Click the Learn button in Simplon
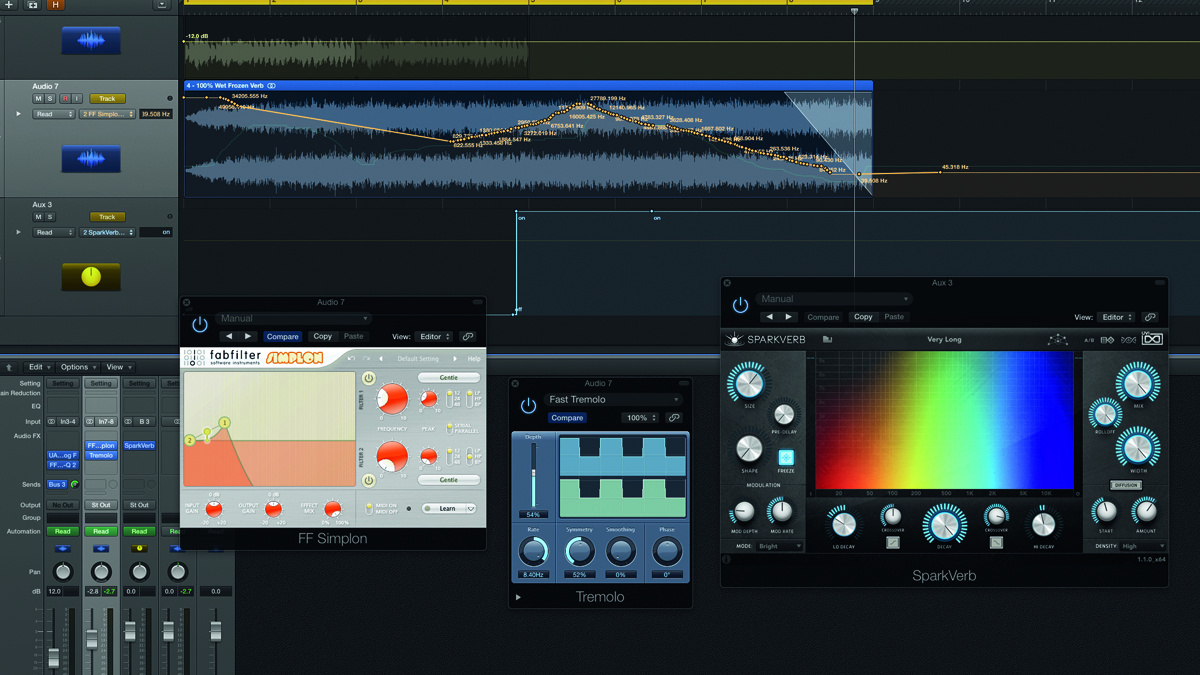This screenshot has width=1200, height=675. tap(447, 508)
